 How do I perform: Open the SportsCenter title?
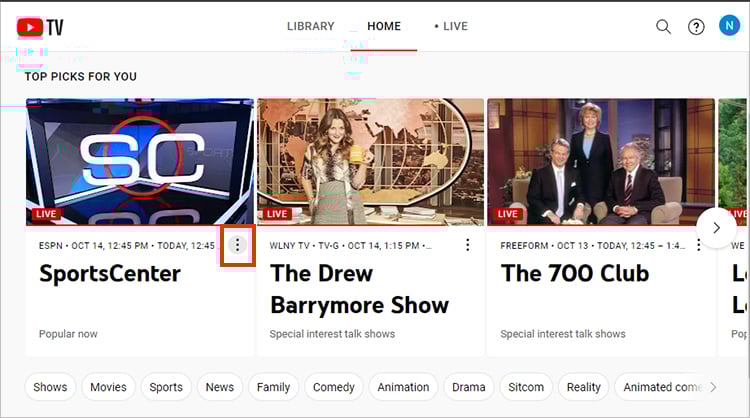pos(110,274)
